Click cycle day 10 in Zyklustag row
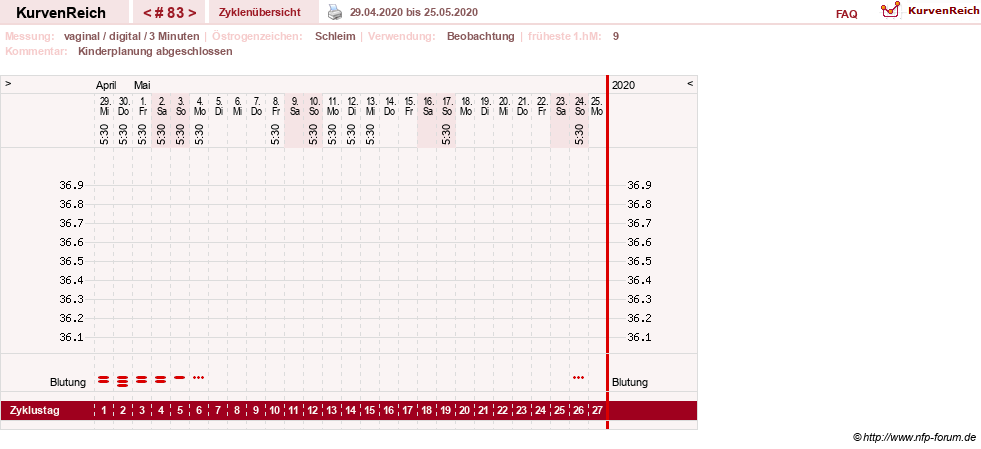 click(275, 411)
